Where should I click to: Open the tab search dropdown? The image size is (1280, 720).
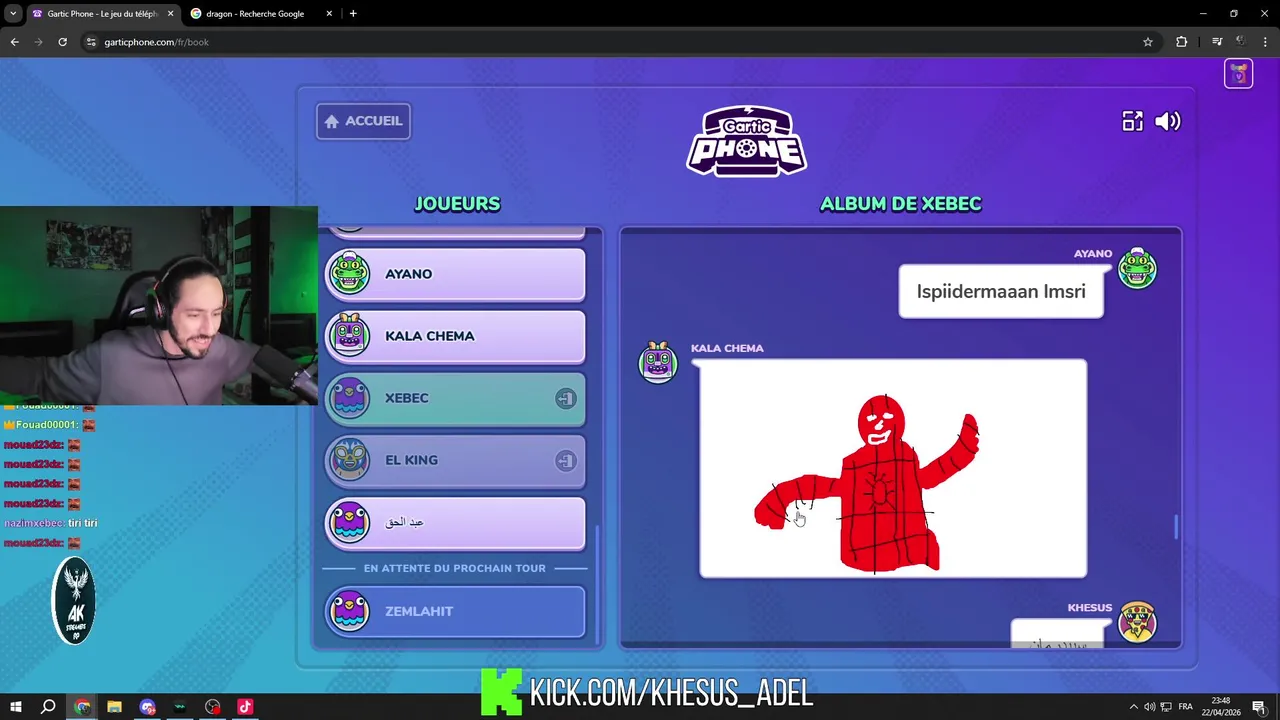click(x=13, y=14)
